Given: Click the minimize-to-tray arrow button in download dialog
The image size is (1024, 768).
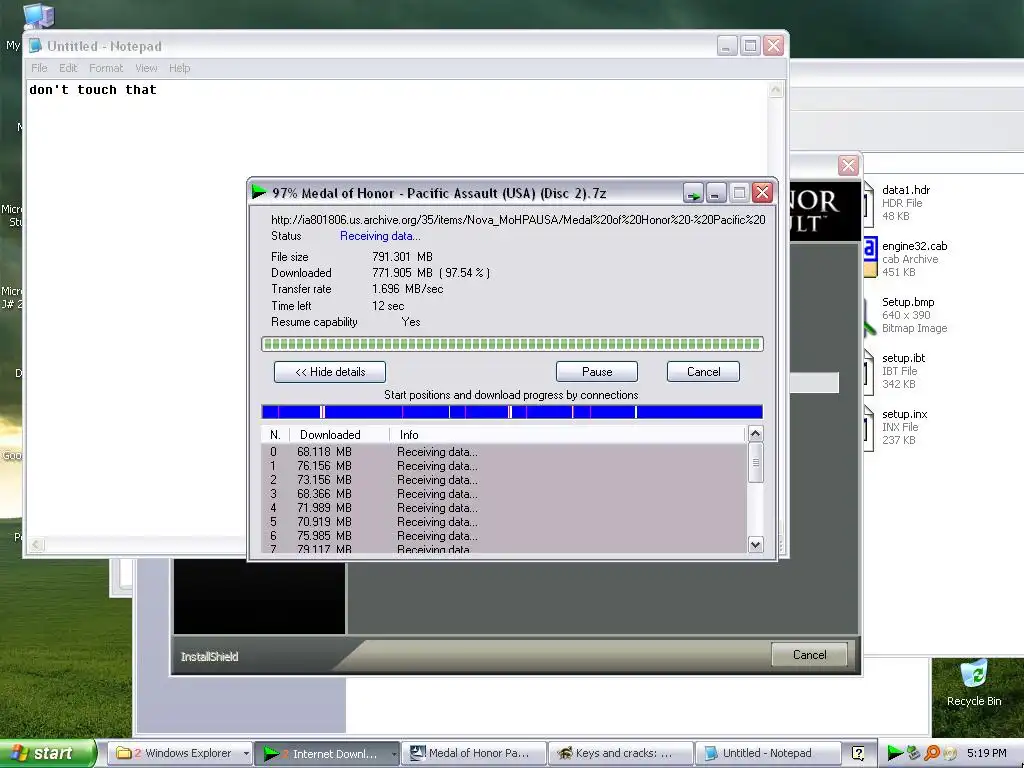Looking at the screenshot, I should pos(693,193).
